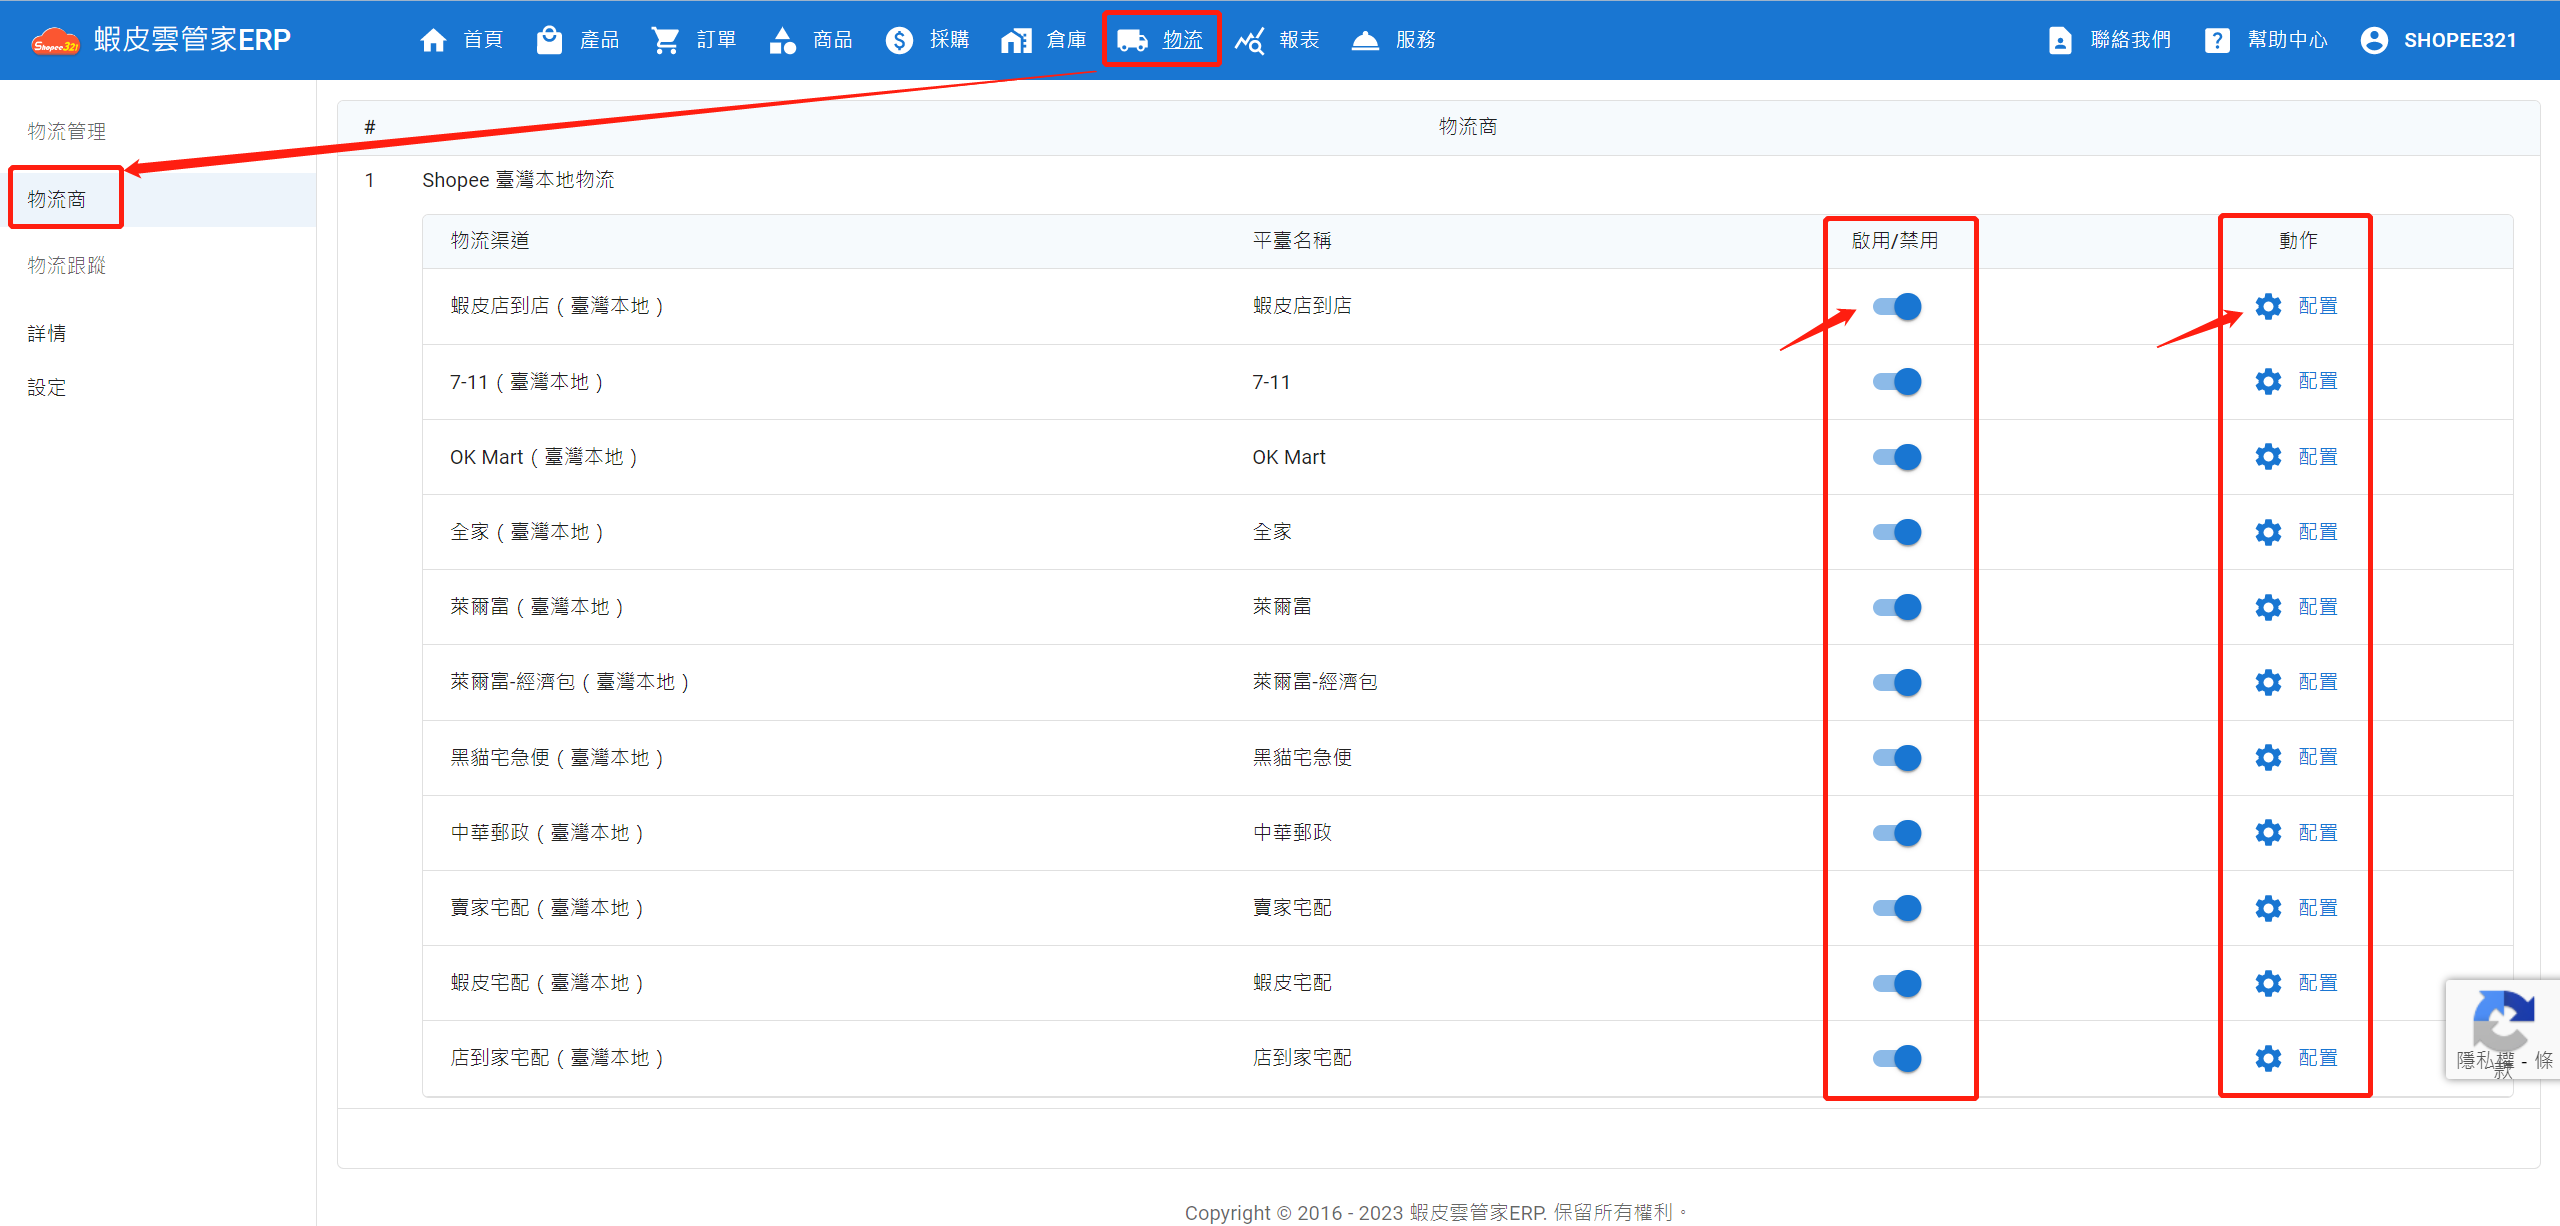The width and height of the screenshot is (2560, 1226).
Task: Switch off the OK Mart channel
Action: 1897,457
